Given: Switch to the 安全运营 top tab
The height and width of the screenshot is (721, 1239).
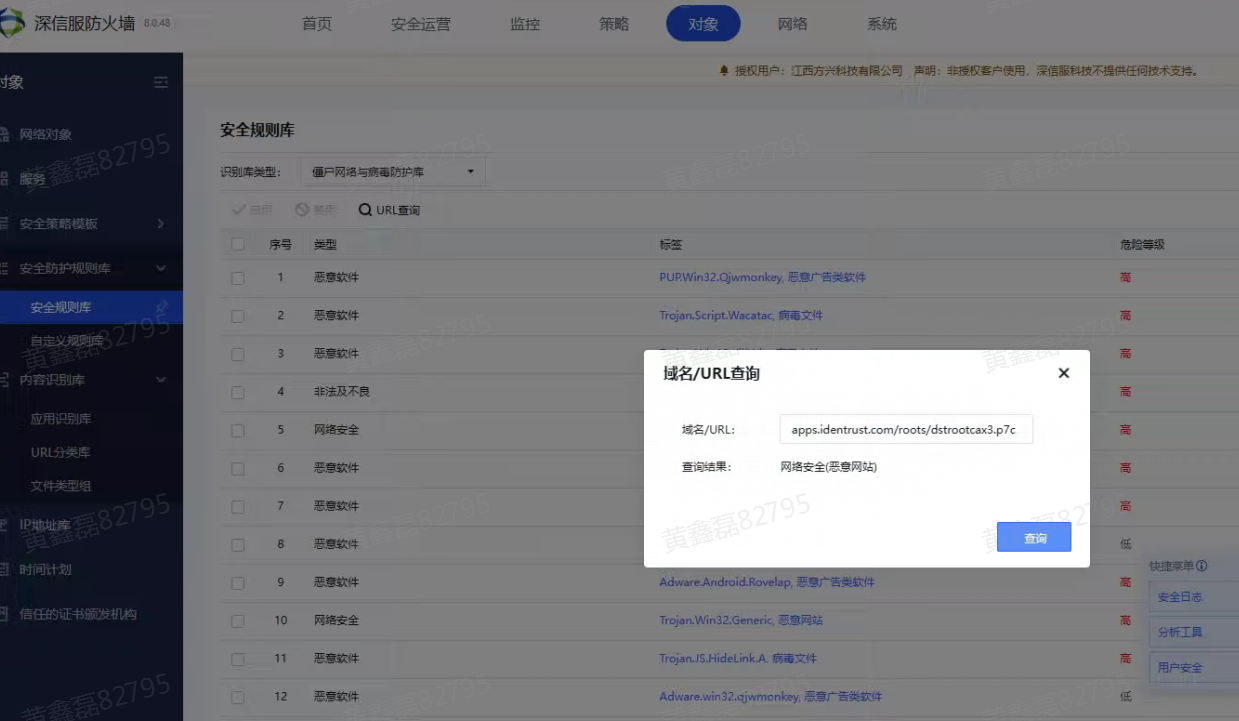Looking at the screenshot, I should (420, 24).
